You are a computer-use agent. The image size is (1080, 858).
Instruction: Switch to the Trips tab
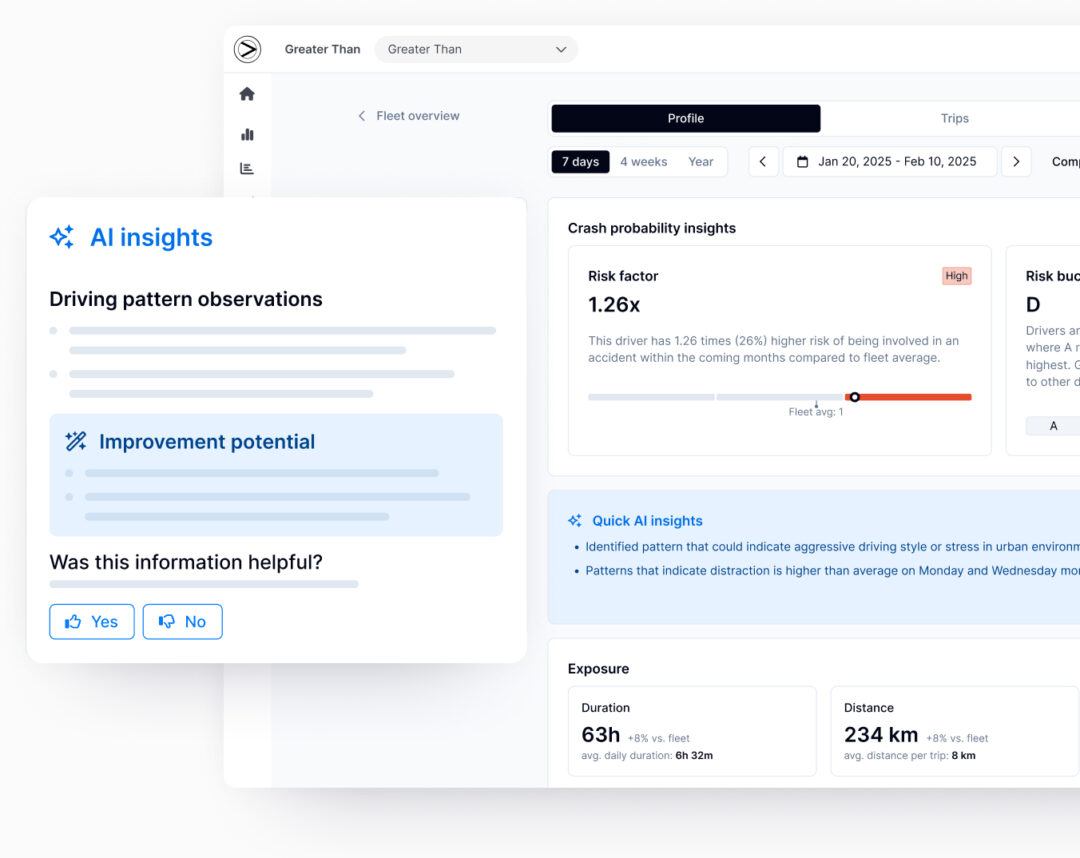pyautogui.click(x=955, y=118)
